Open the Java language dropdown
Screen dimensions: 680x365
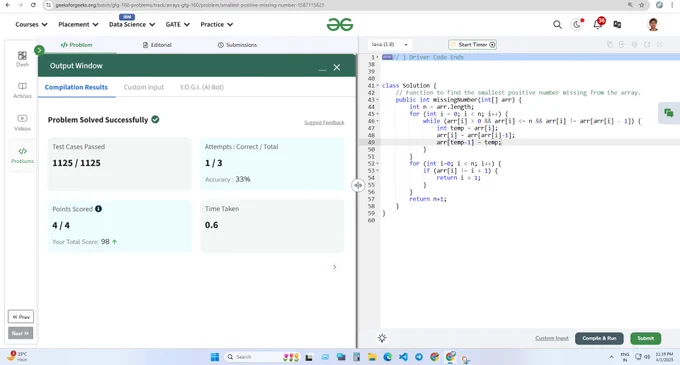[389, 45]
